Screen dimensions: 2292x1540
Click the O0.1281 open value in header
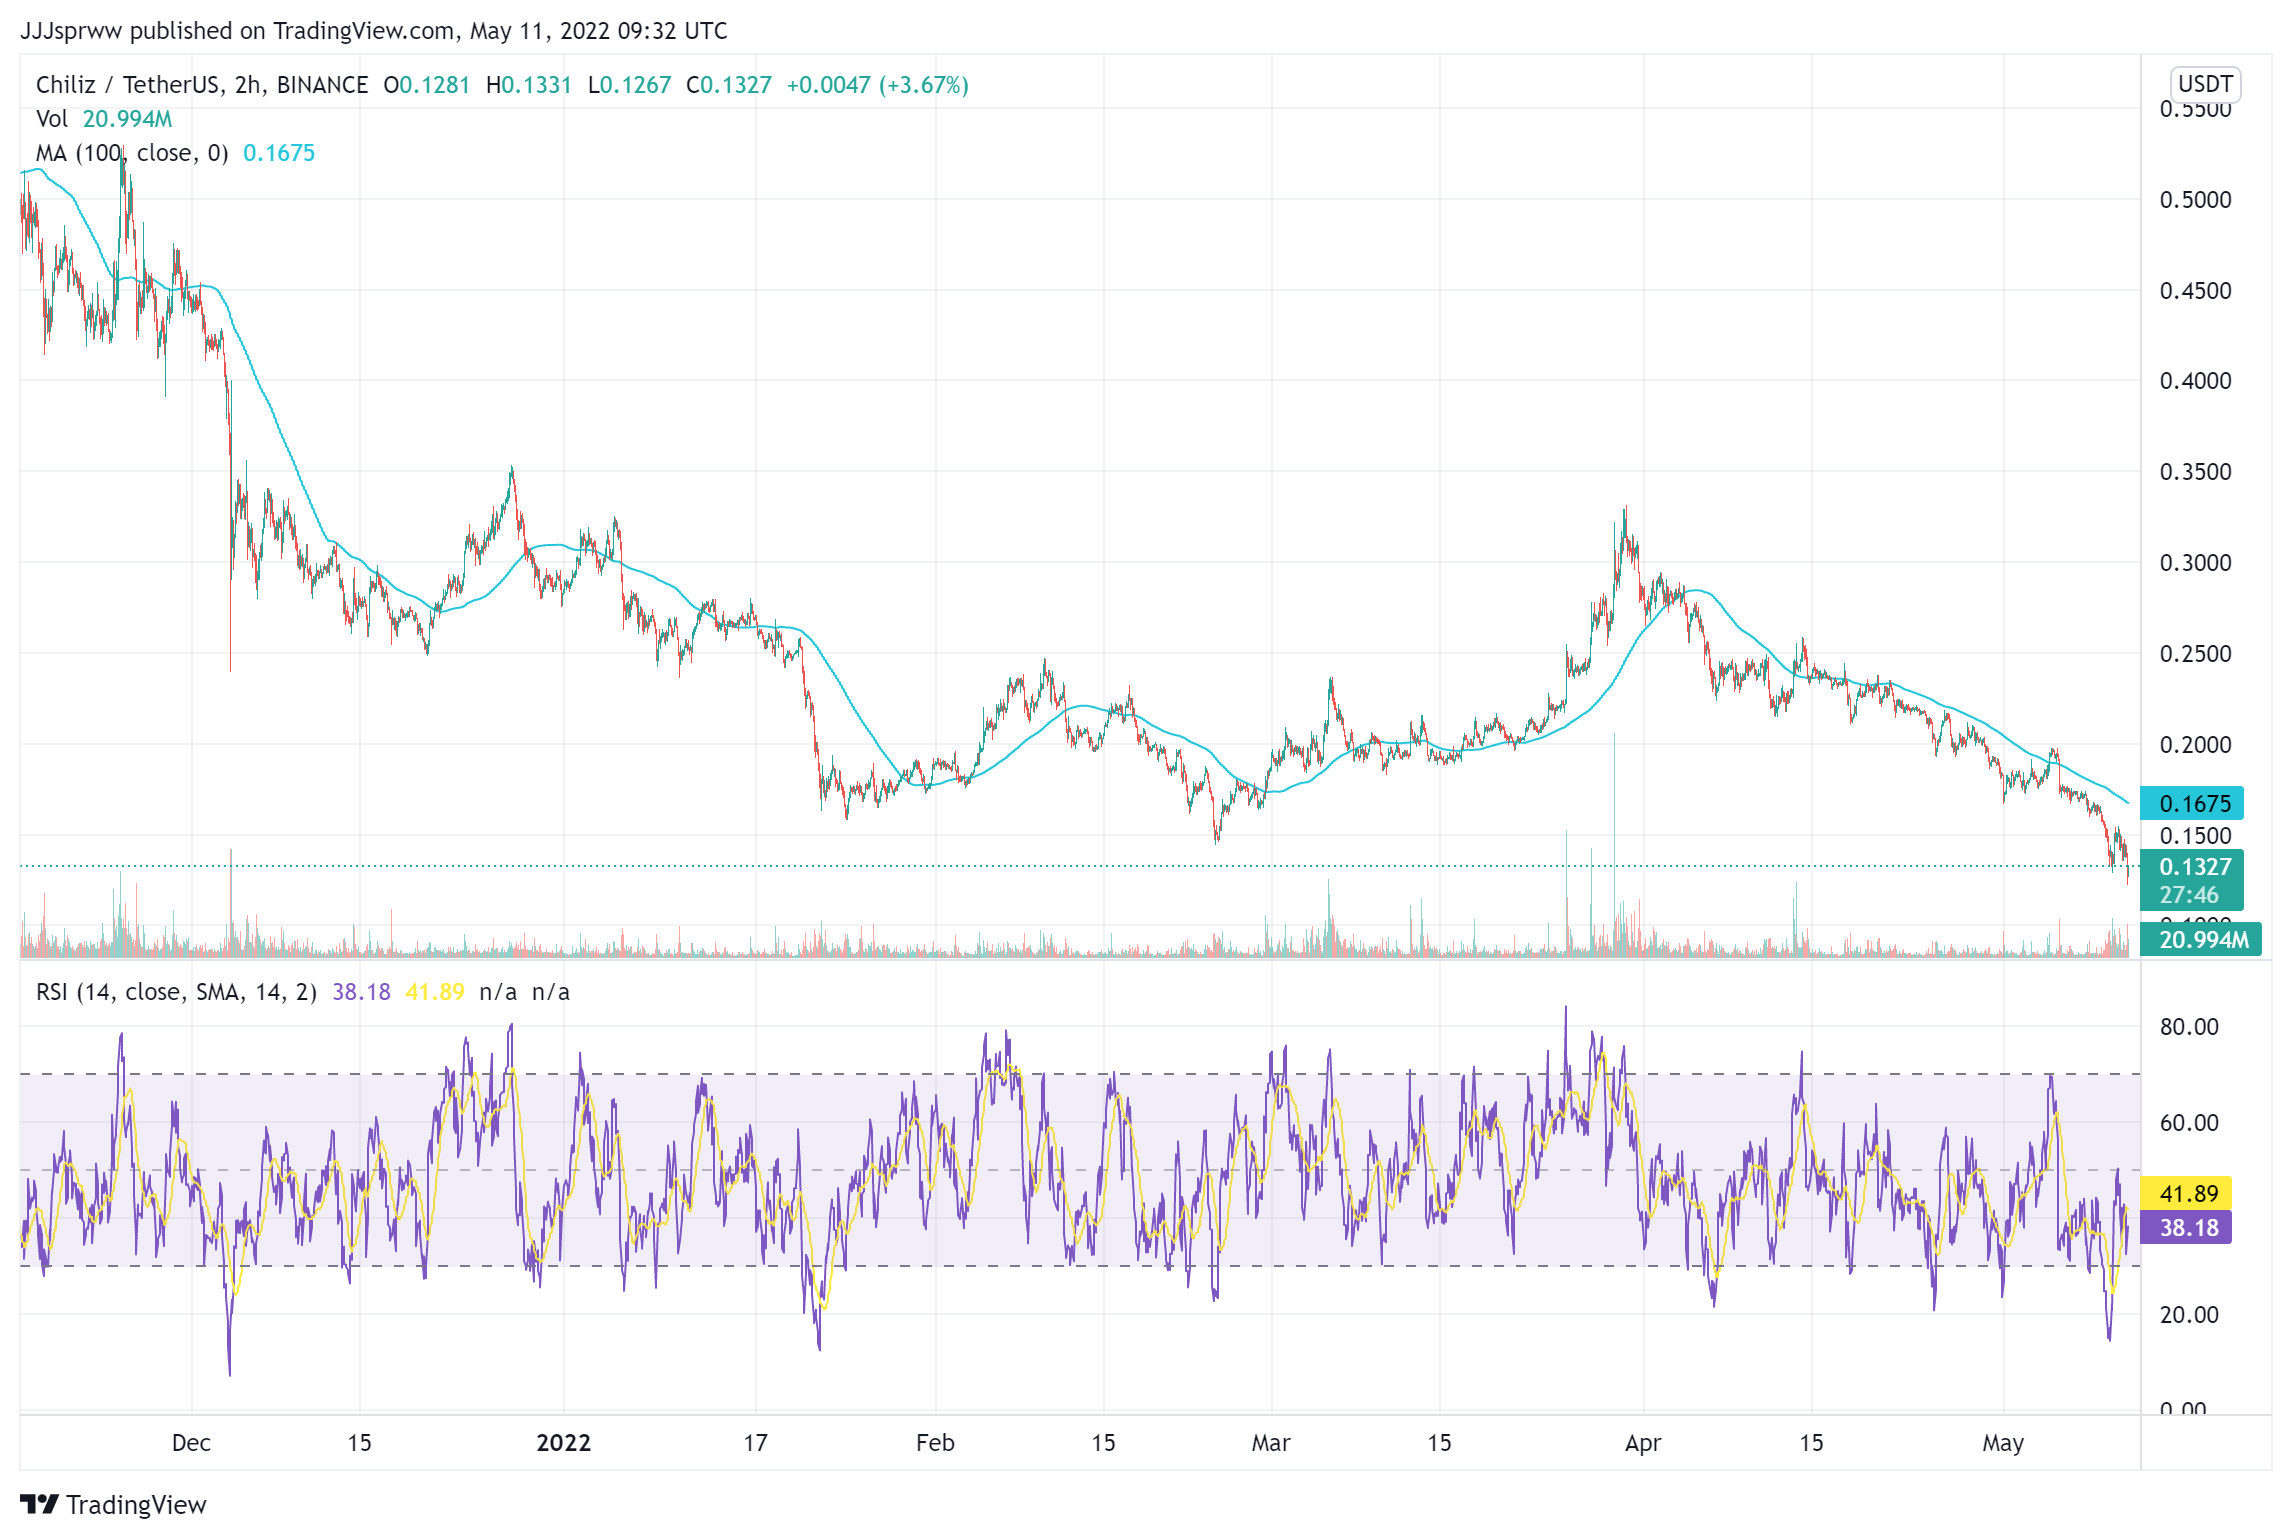tap(427, 85)
